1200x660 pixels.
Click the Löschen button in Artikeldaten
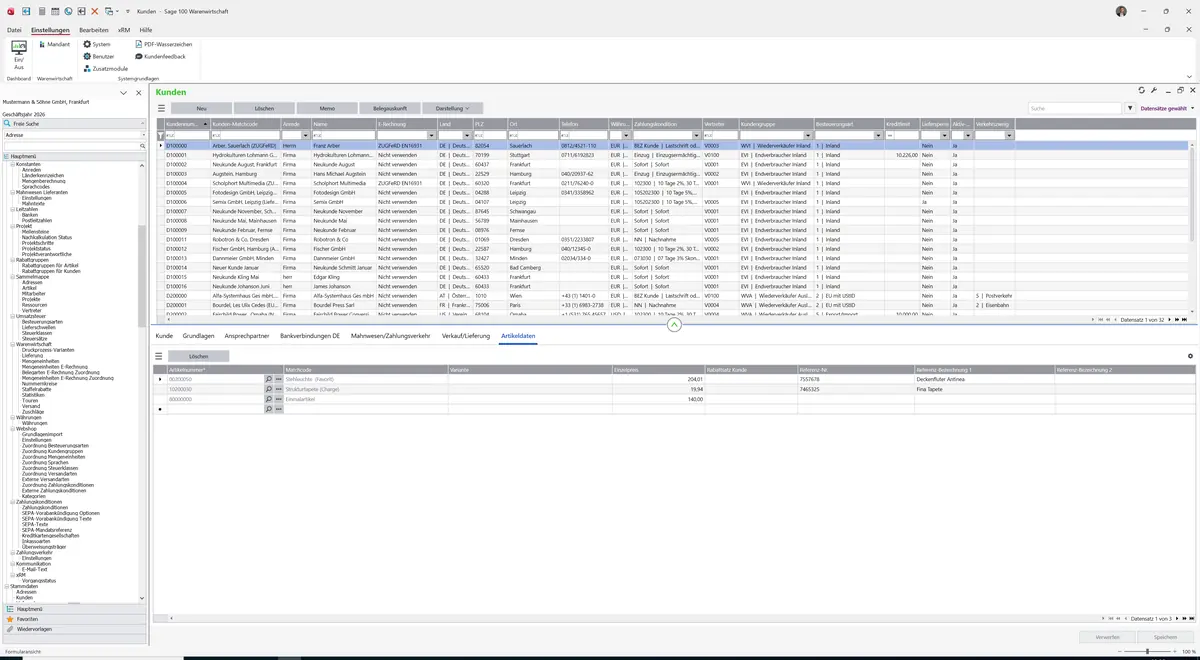click(x=199, y=356)
